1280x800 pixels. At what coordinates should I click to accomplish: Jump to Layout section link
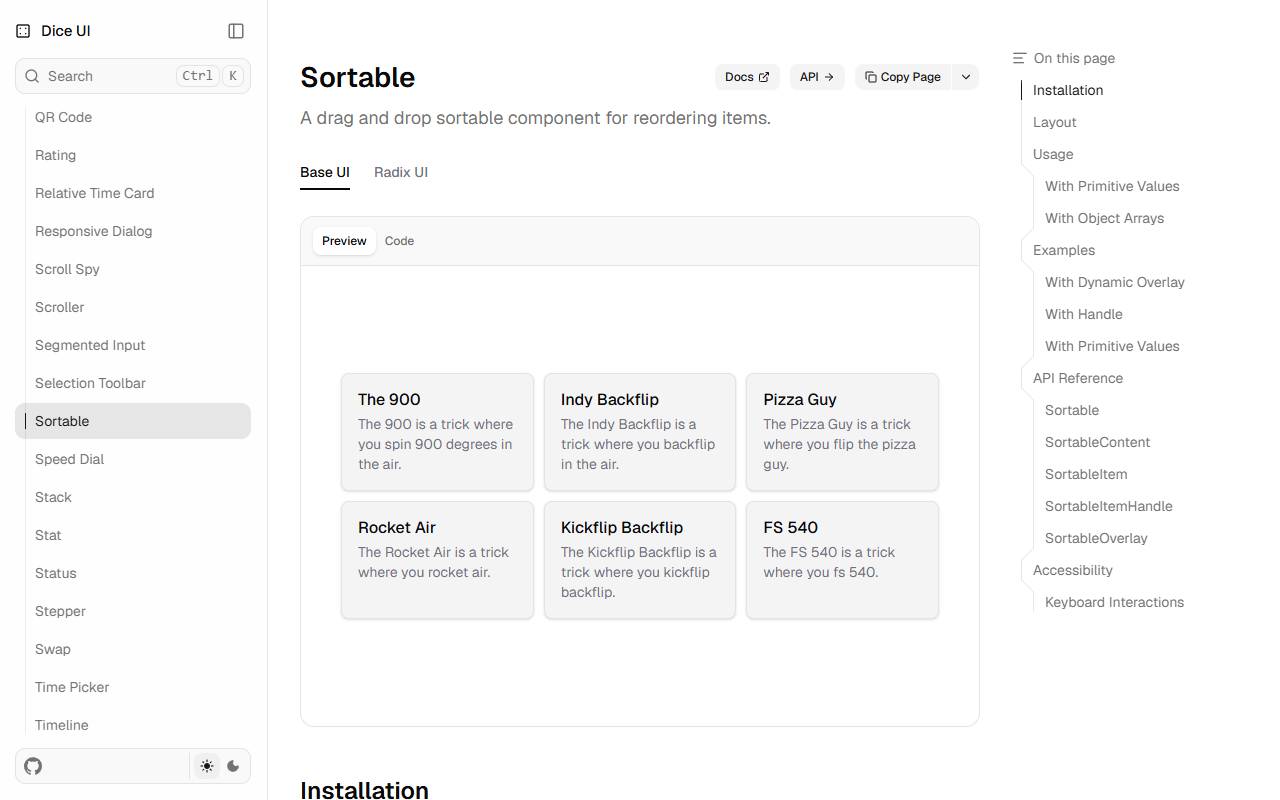tap(1055, 122)
